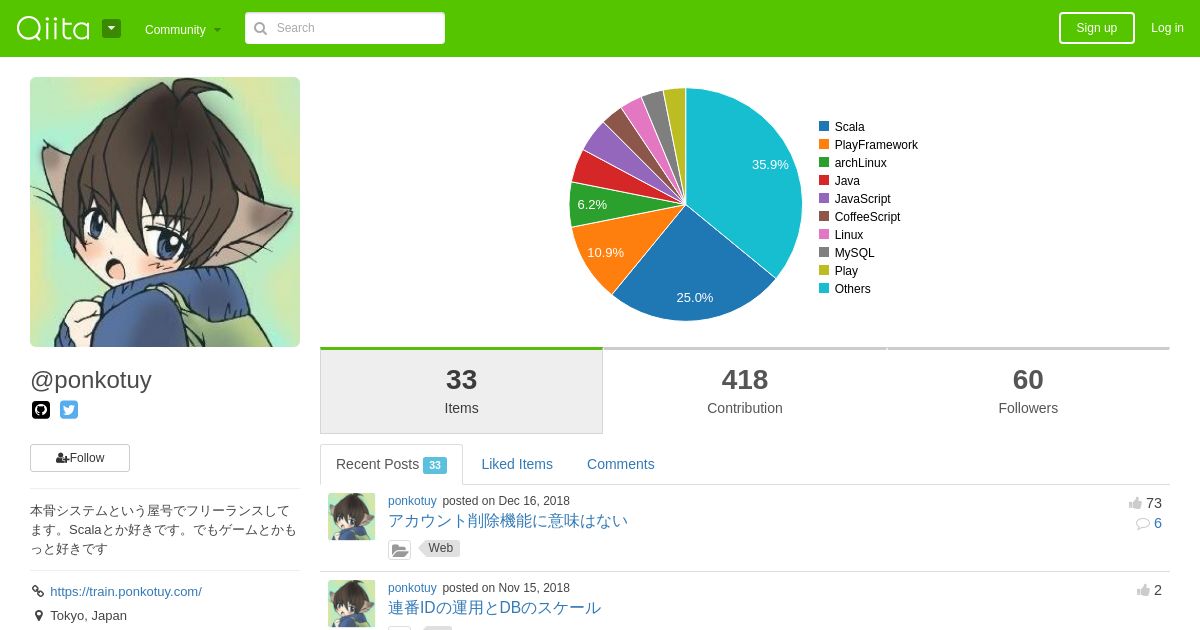Click the Others legend color swatch
This screenshot has height=630, width=1200.
[824, 288]
